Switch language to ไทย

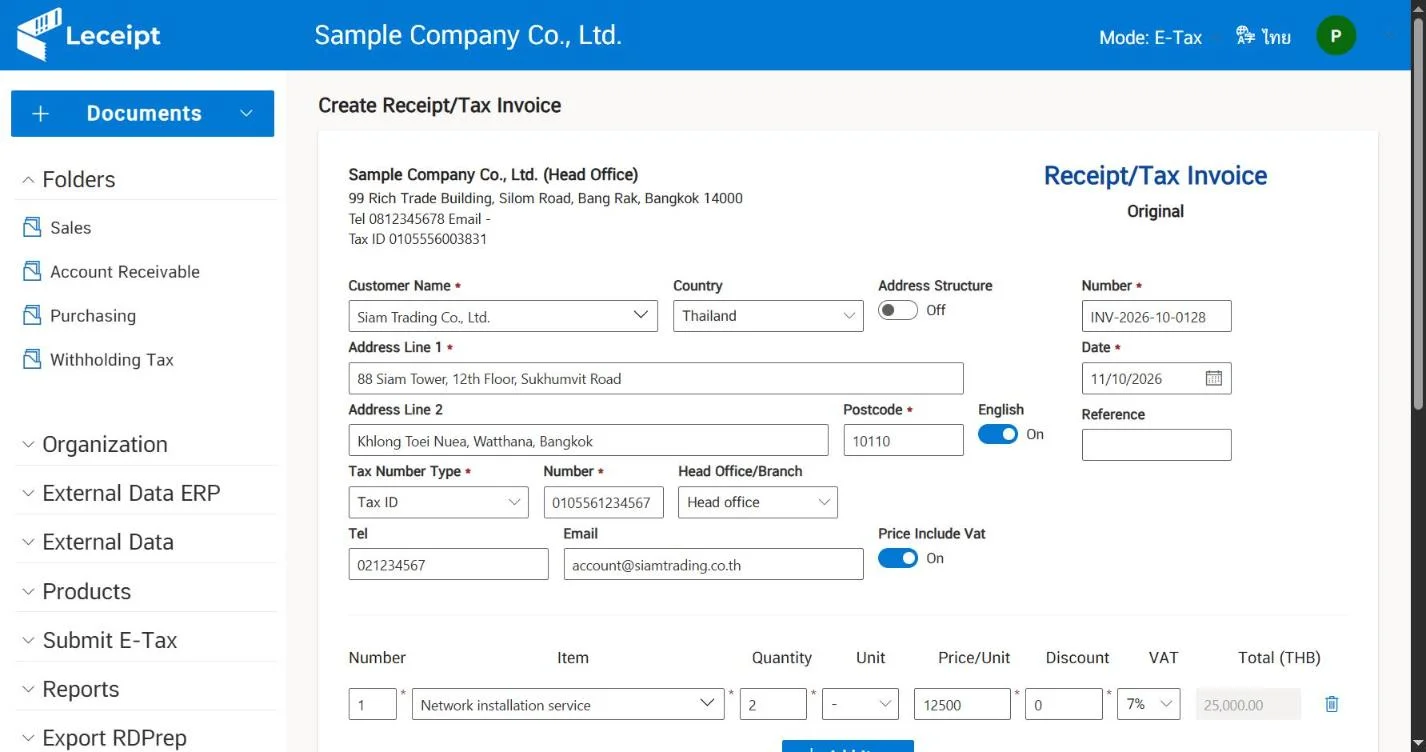click(x=1276, y=38)
